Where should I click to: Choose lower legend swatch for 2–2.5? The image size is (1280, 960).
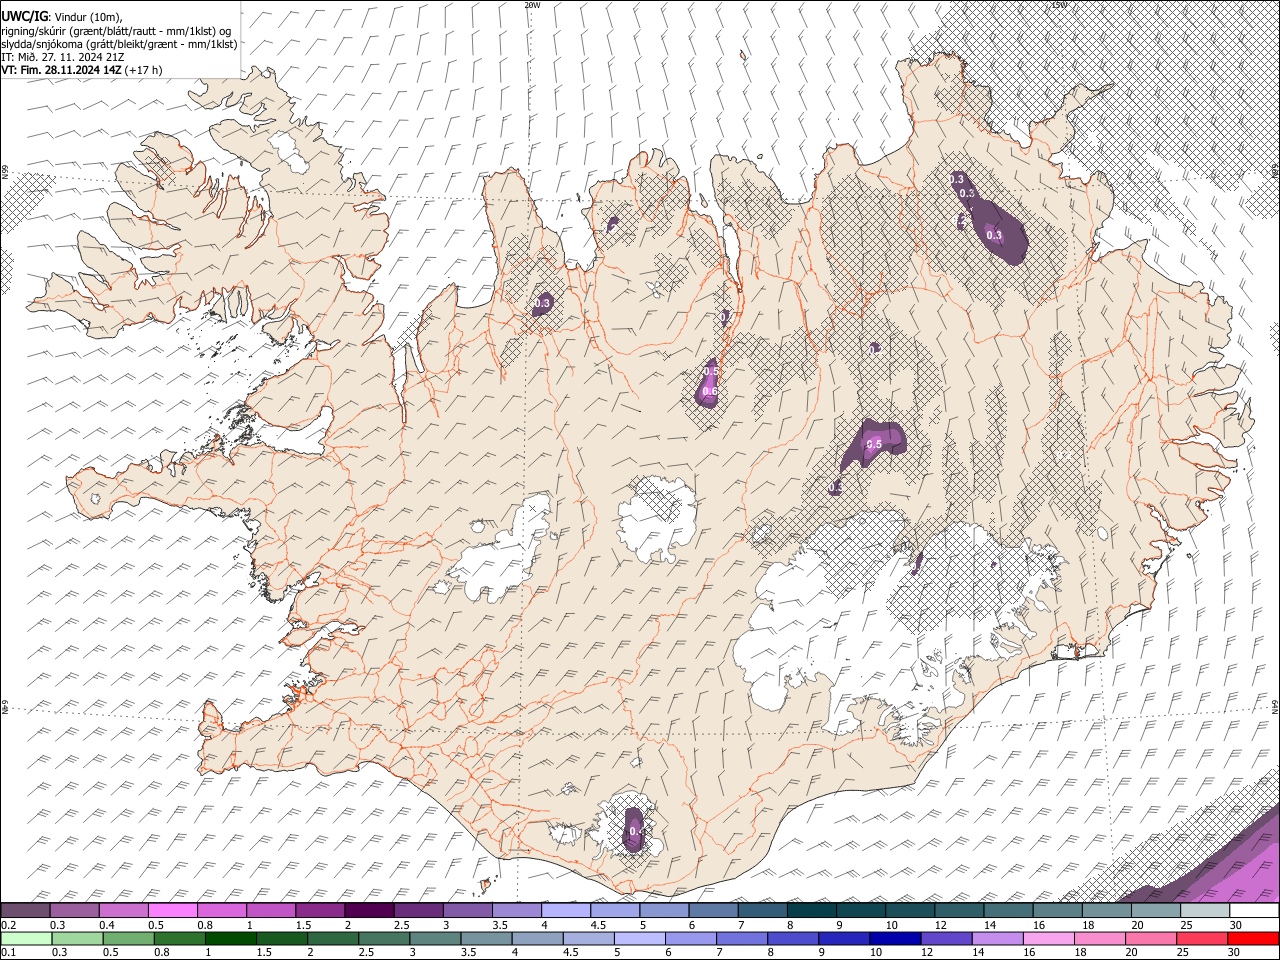(x=333, y=938)
